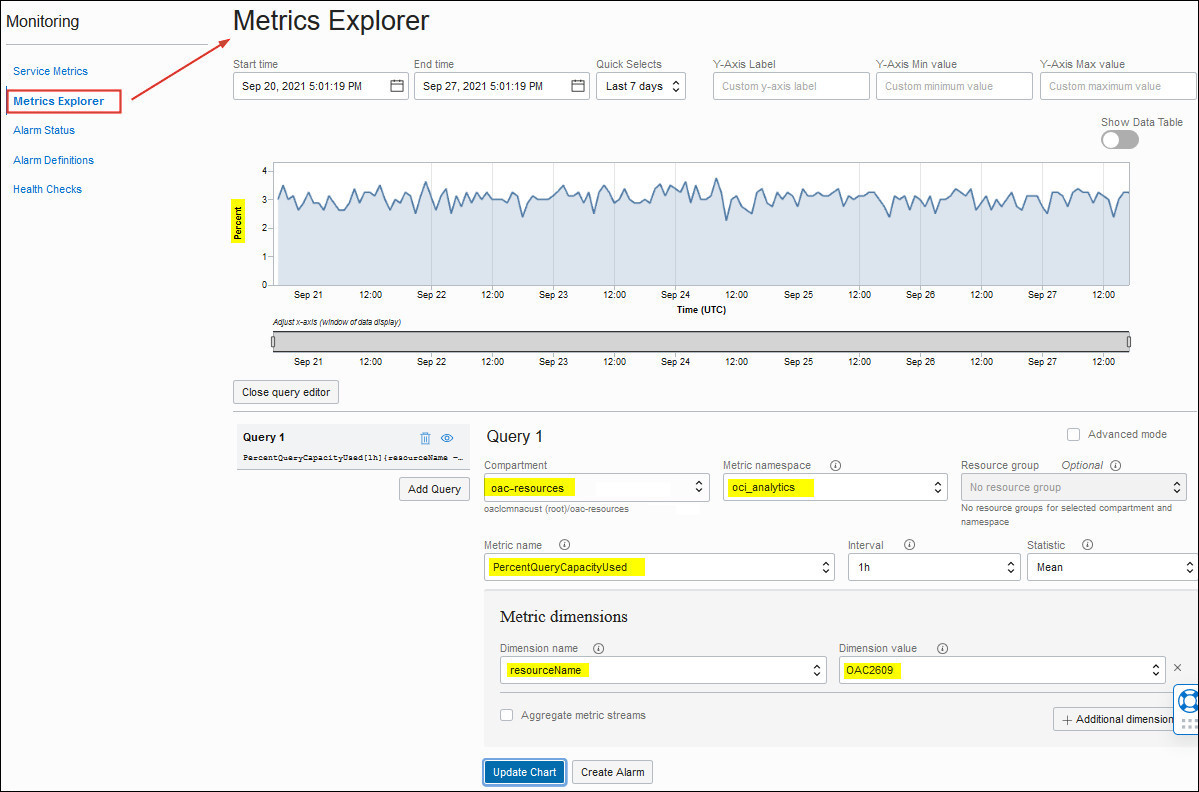Open the Start time calendar picker

tap(399, 86)
